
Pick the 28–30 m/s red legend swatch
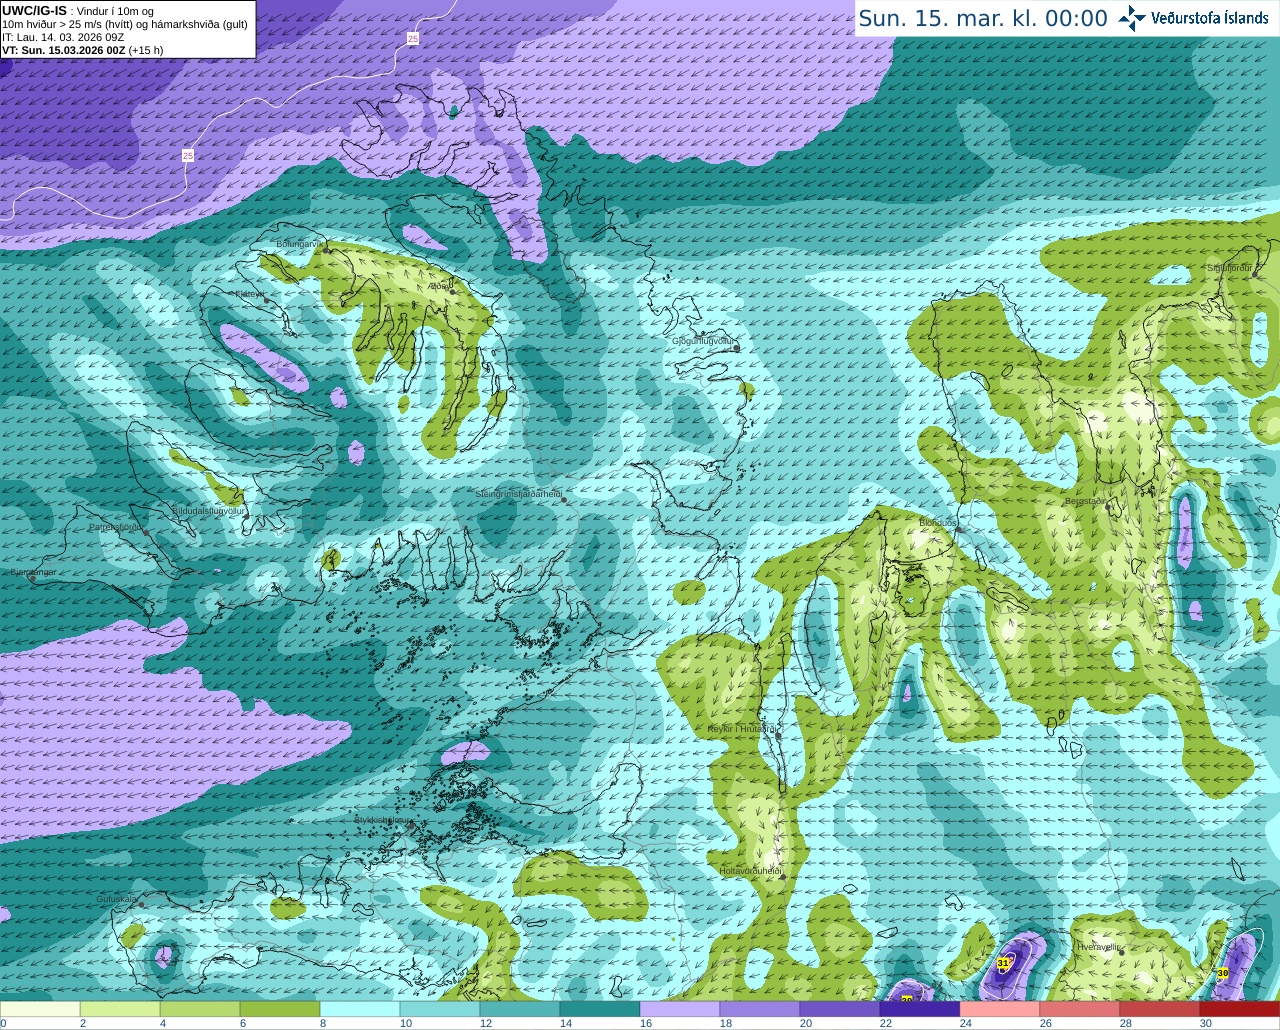[x=1160, y=1009]
